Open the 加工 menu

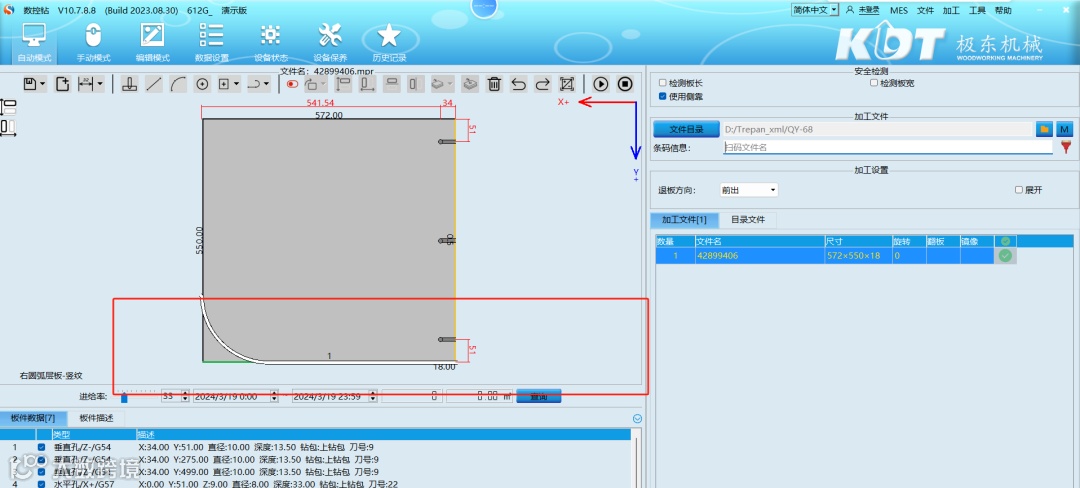[x=951, y=10]
